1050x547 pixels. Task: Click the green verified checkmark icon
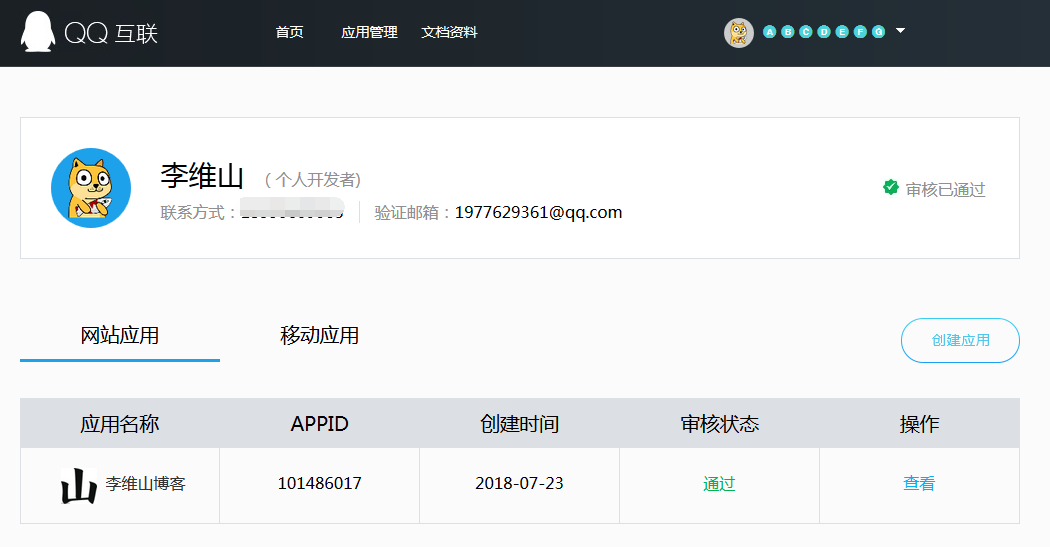tap(890, 187)
